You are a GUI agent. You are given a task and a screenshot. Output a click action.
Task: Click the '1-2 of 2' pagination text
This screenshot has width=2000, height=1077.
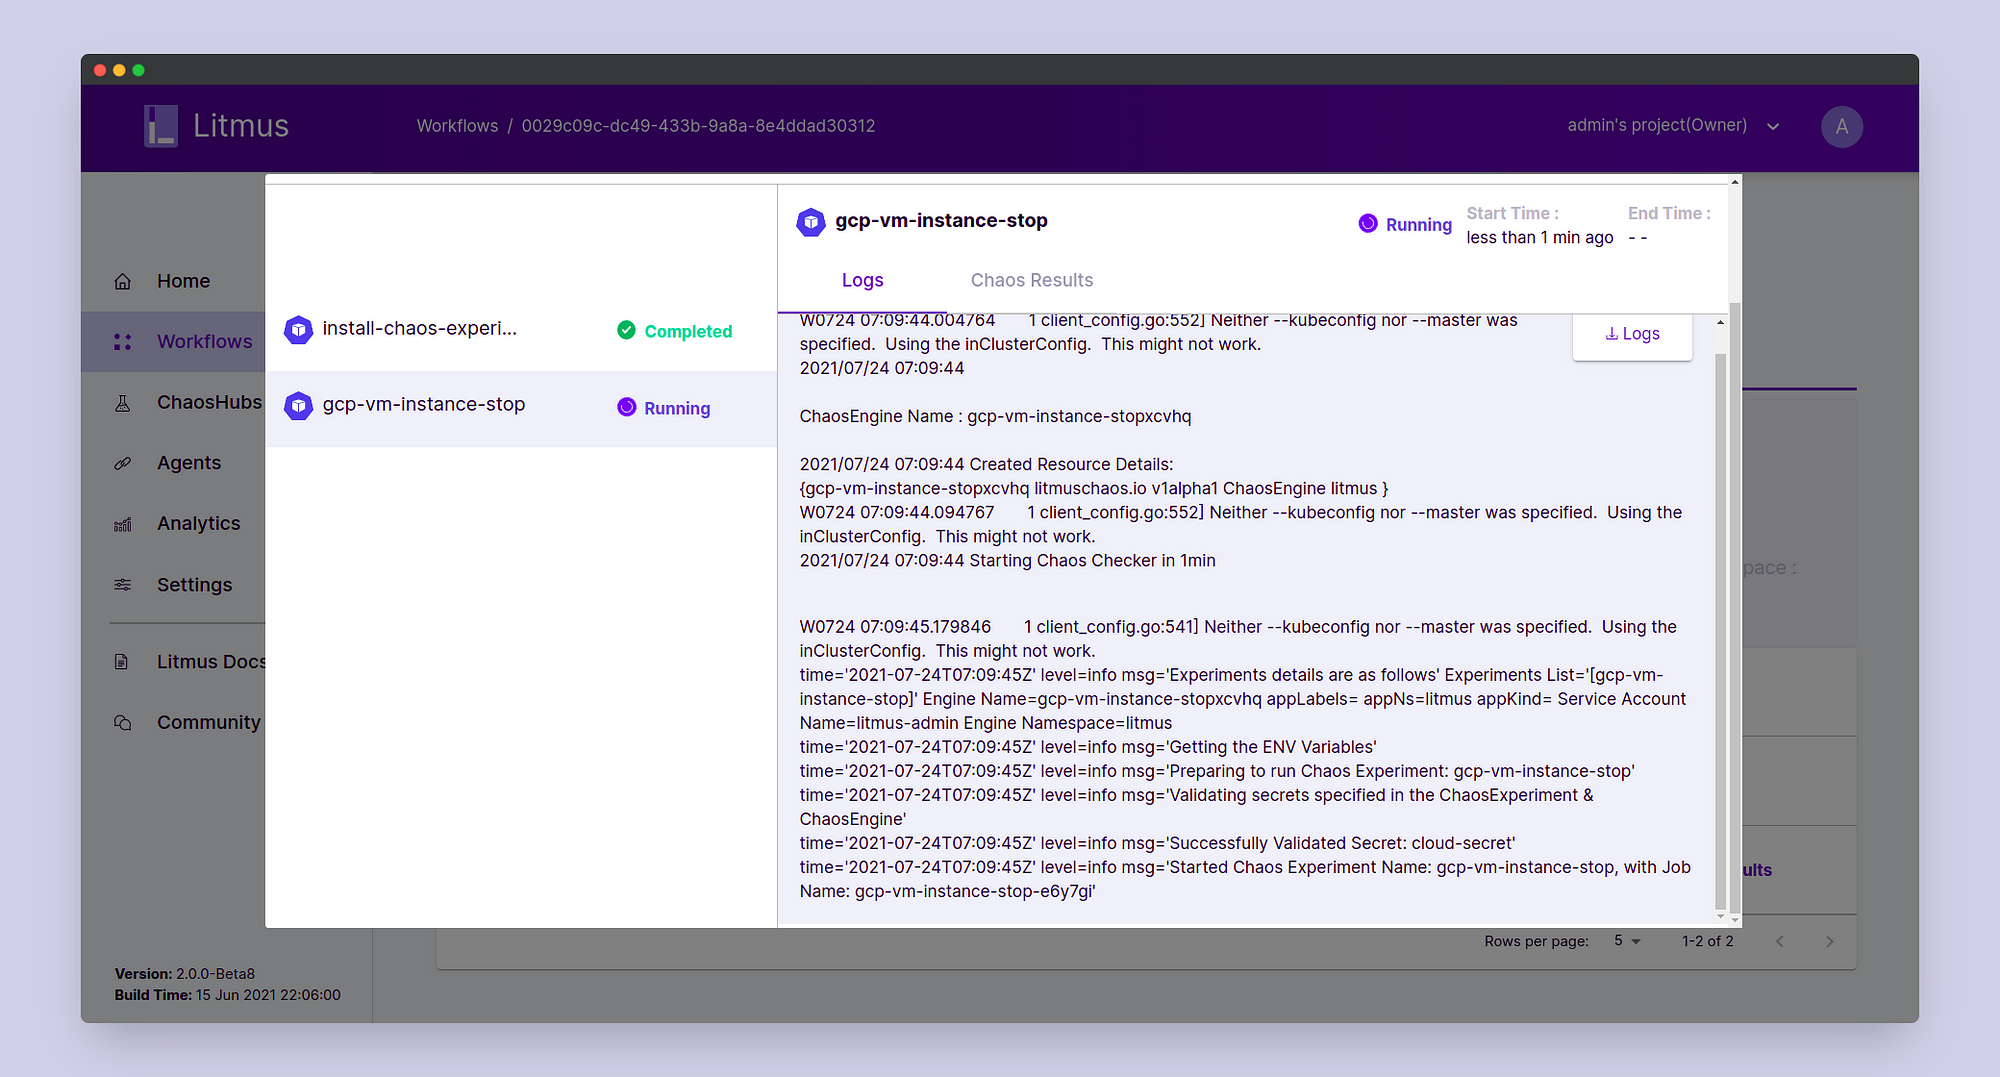coord(1707,941)
